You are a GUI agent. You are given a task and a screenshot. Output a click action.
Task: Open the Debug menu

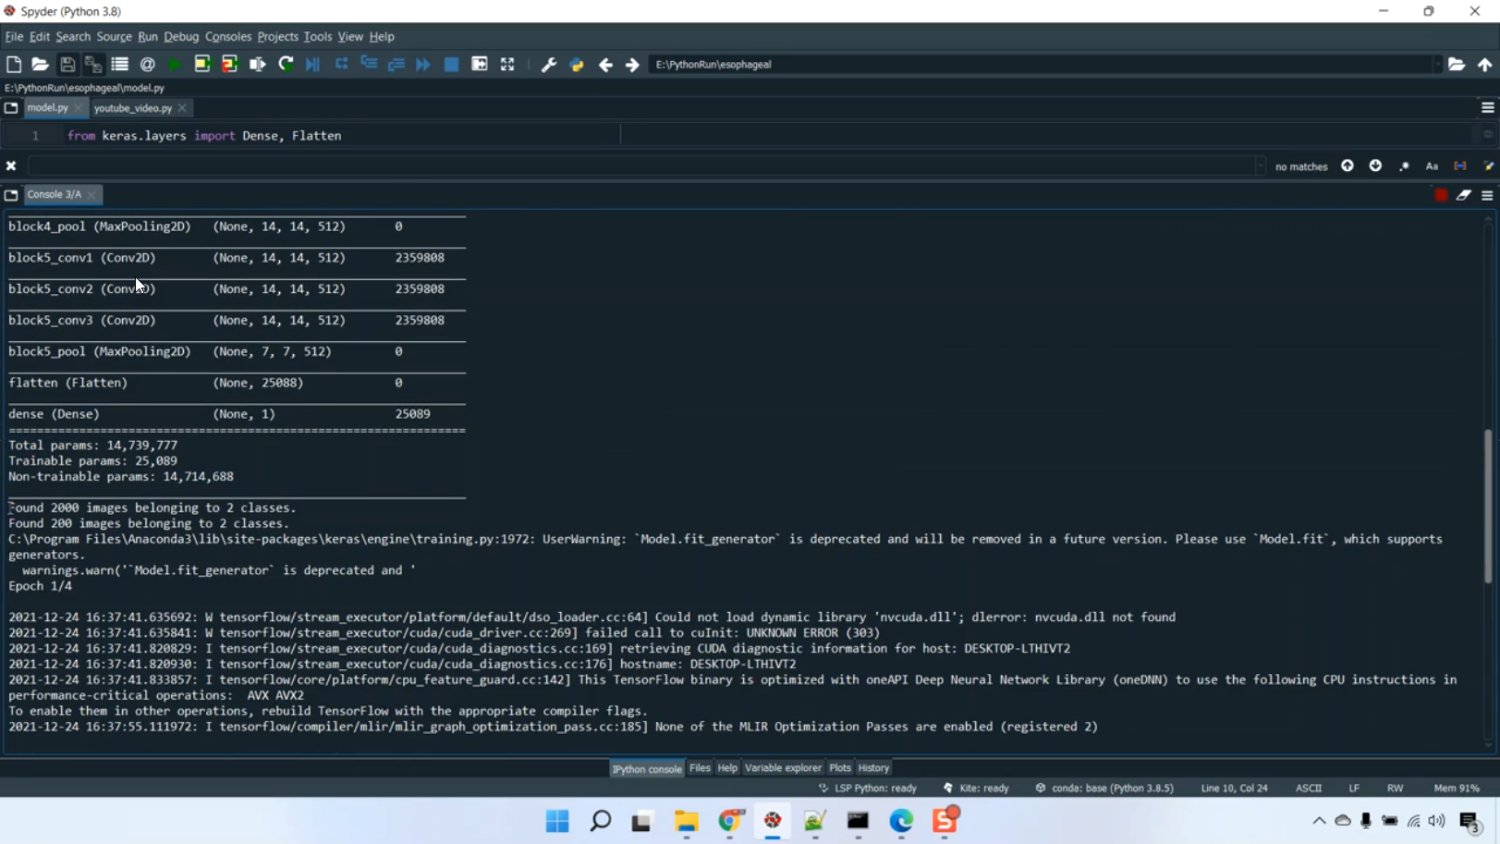click(181, 36)
